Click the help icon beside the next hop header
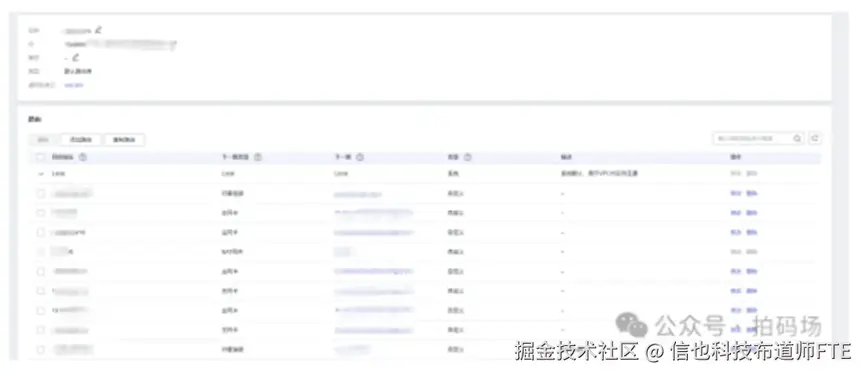 click(360, 157)
